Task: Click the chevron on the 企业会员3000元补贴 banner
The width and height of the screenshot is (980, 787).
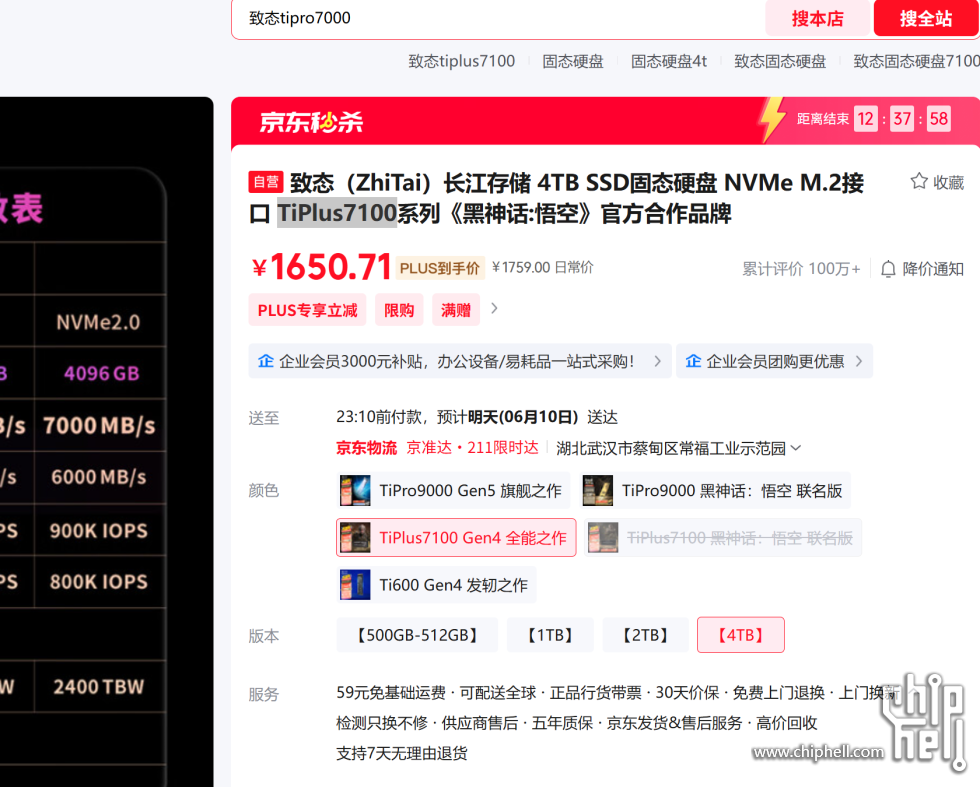Action: pyautogui.click(x=658, y=361)
